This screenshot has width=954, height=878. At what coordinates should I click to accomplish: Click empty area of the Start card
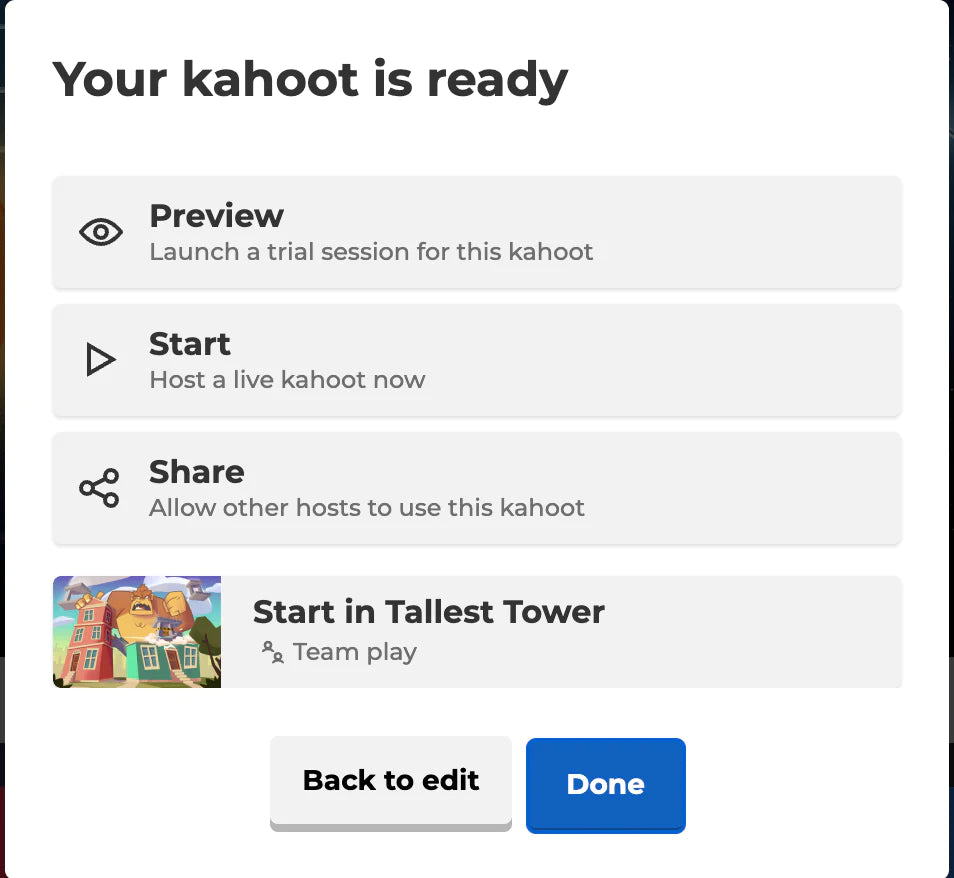(x=700, y=360)
